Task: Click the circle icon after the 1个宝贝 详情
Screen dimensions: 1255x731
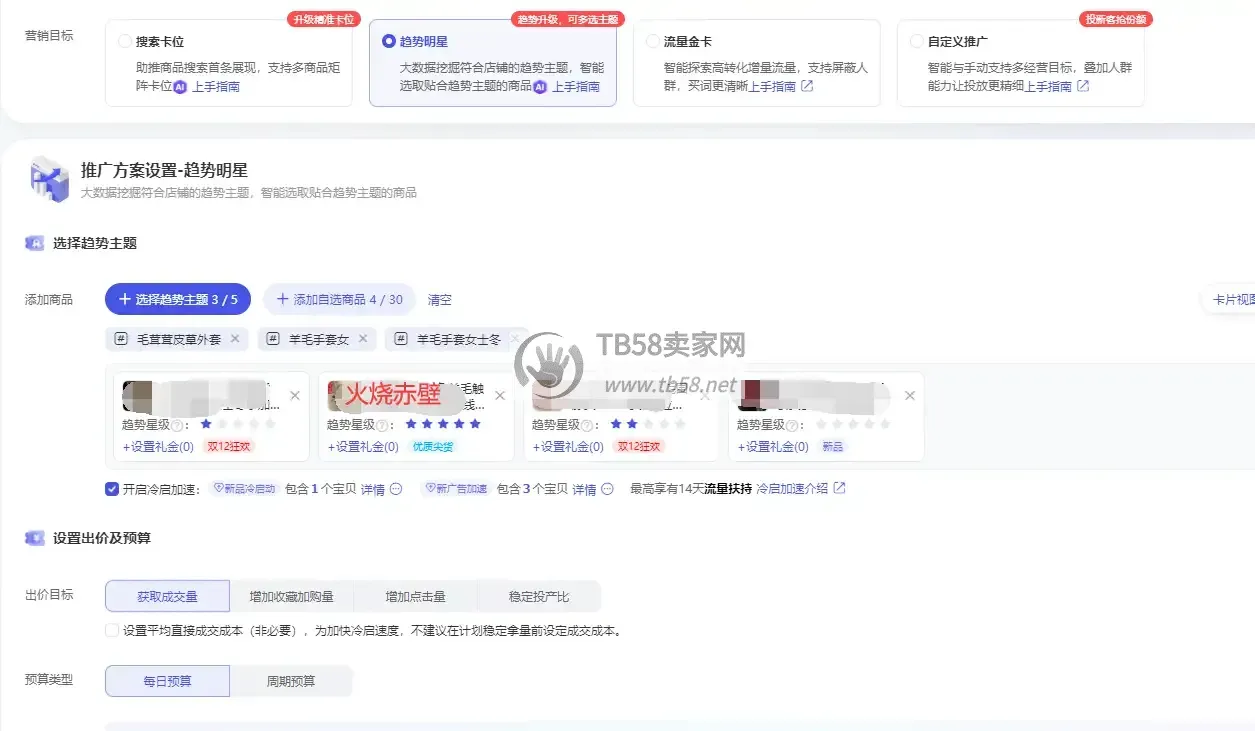Action: pyautogui.click(x=396, y=489)
